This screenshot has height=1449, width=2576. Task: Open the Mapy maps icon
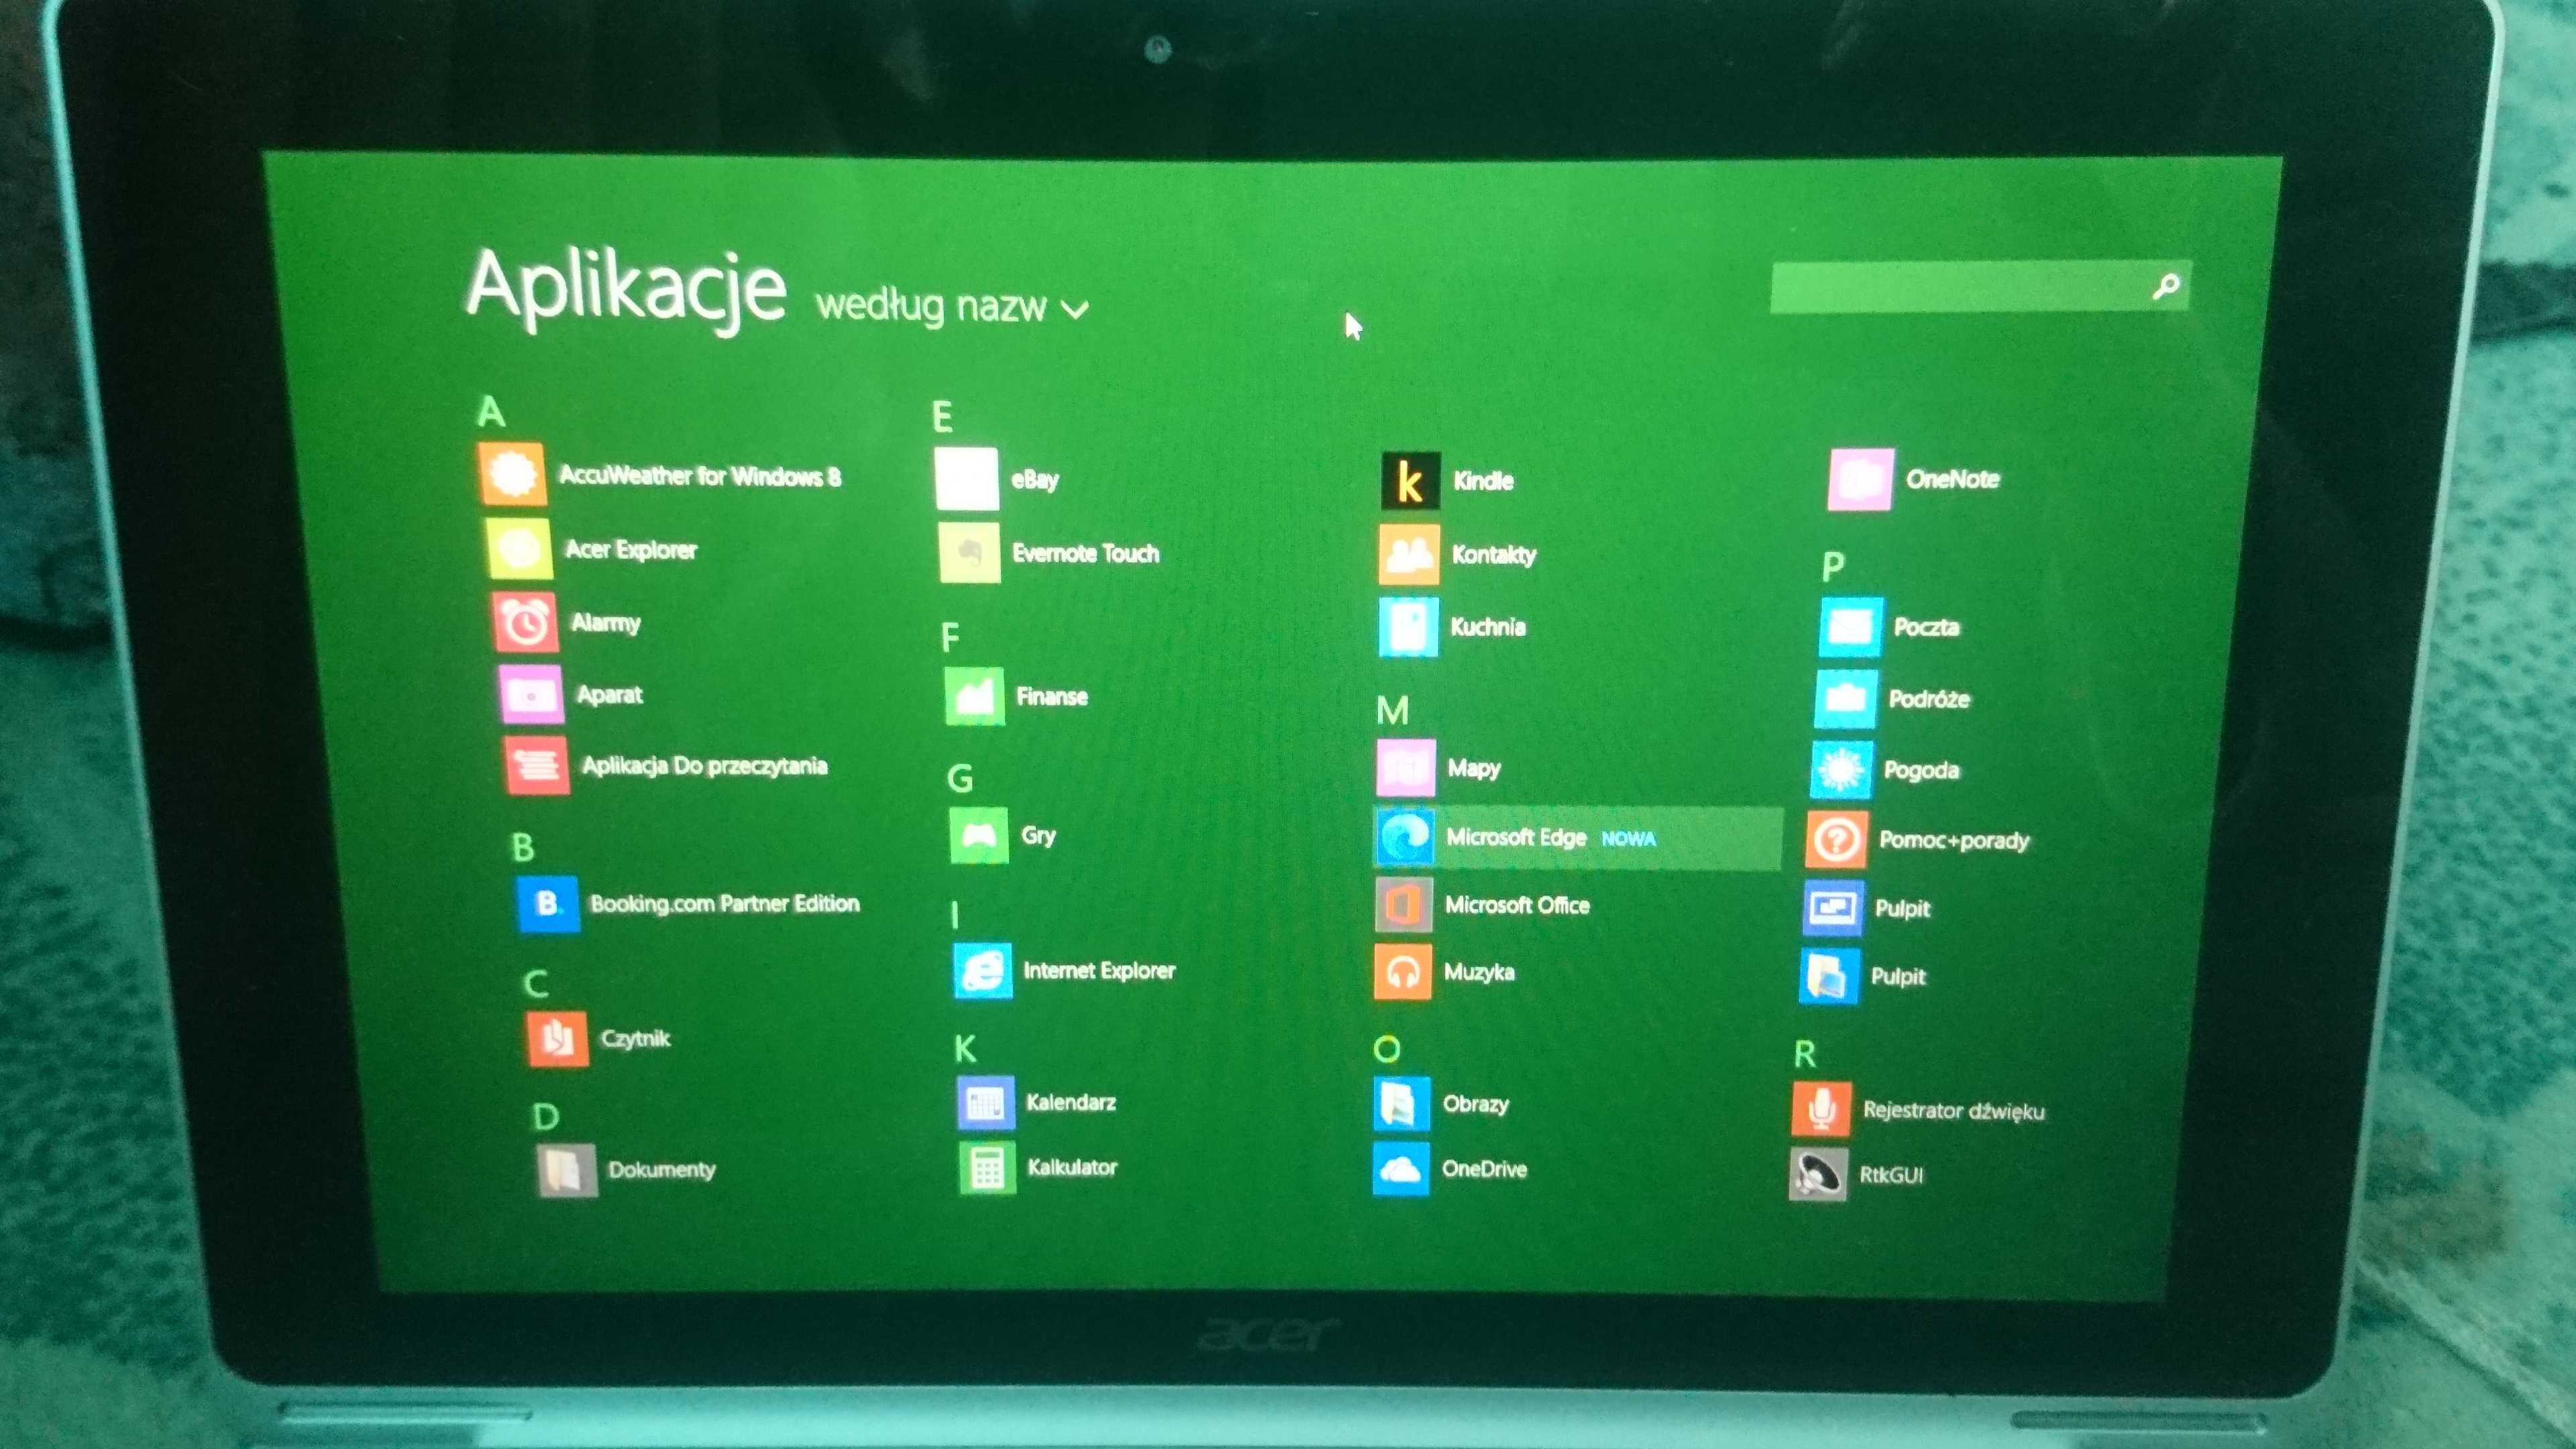pyautogui.click(x=1406, y=768)
